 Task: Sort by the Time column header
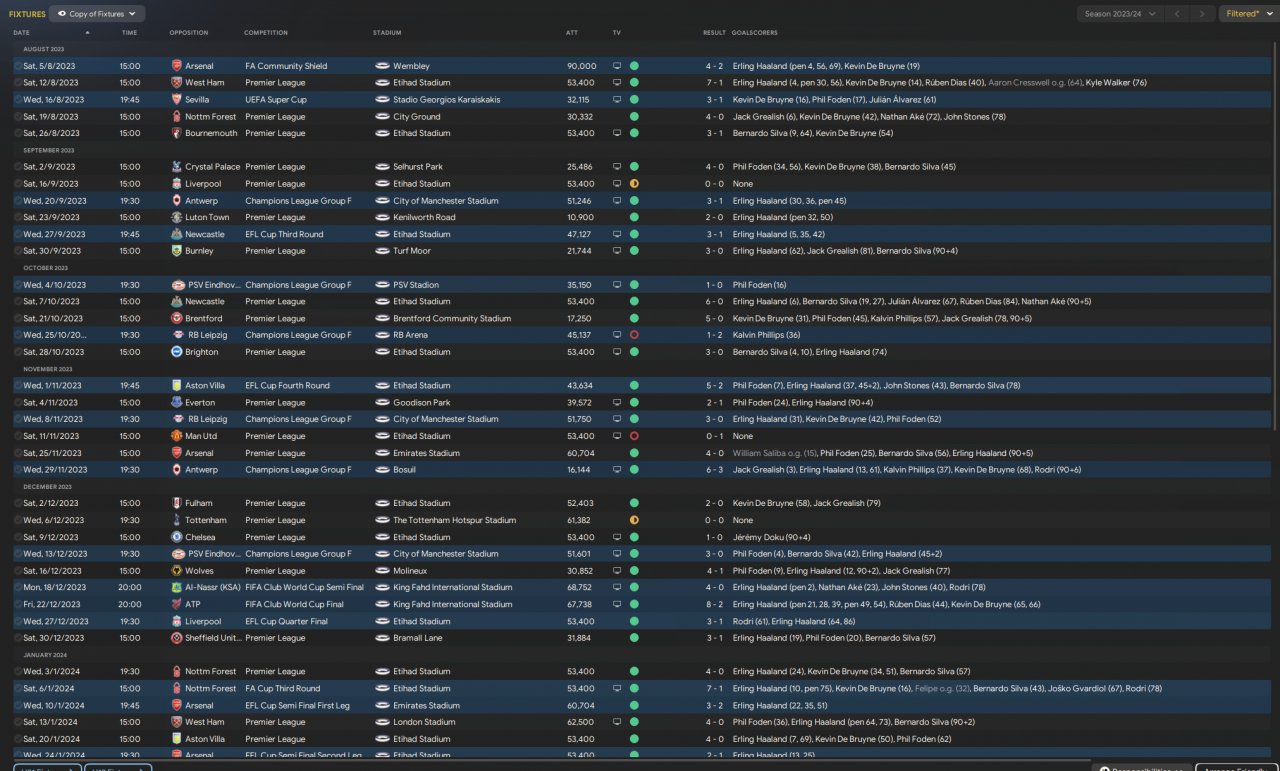pyautogui.click(x=130, y=33)
